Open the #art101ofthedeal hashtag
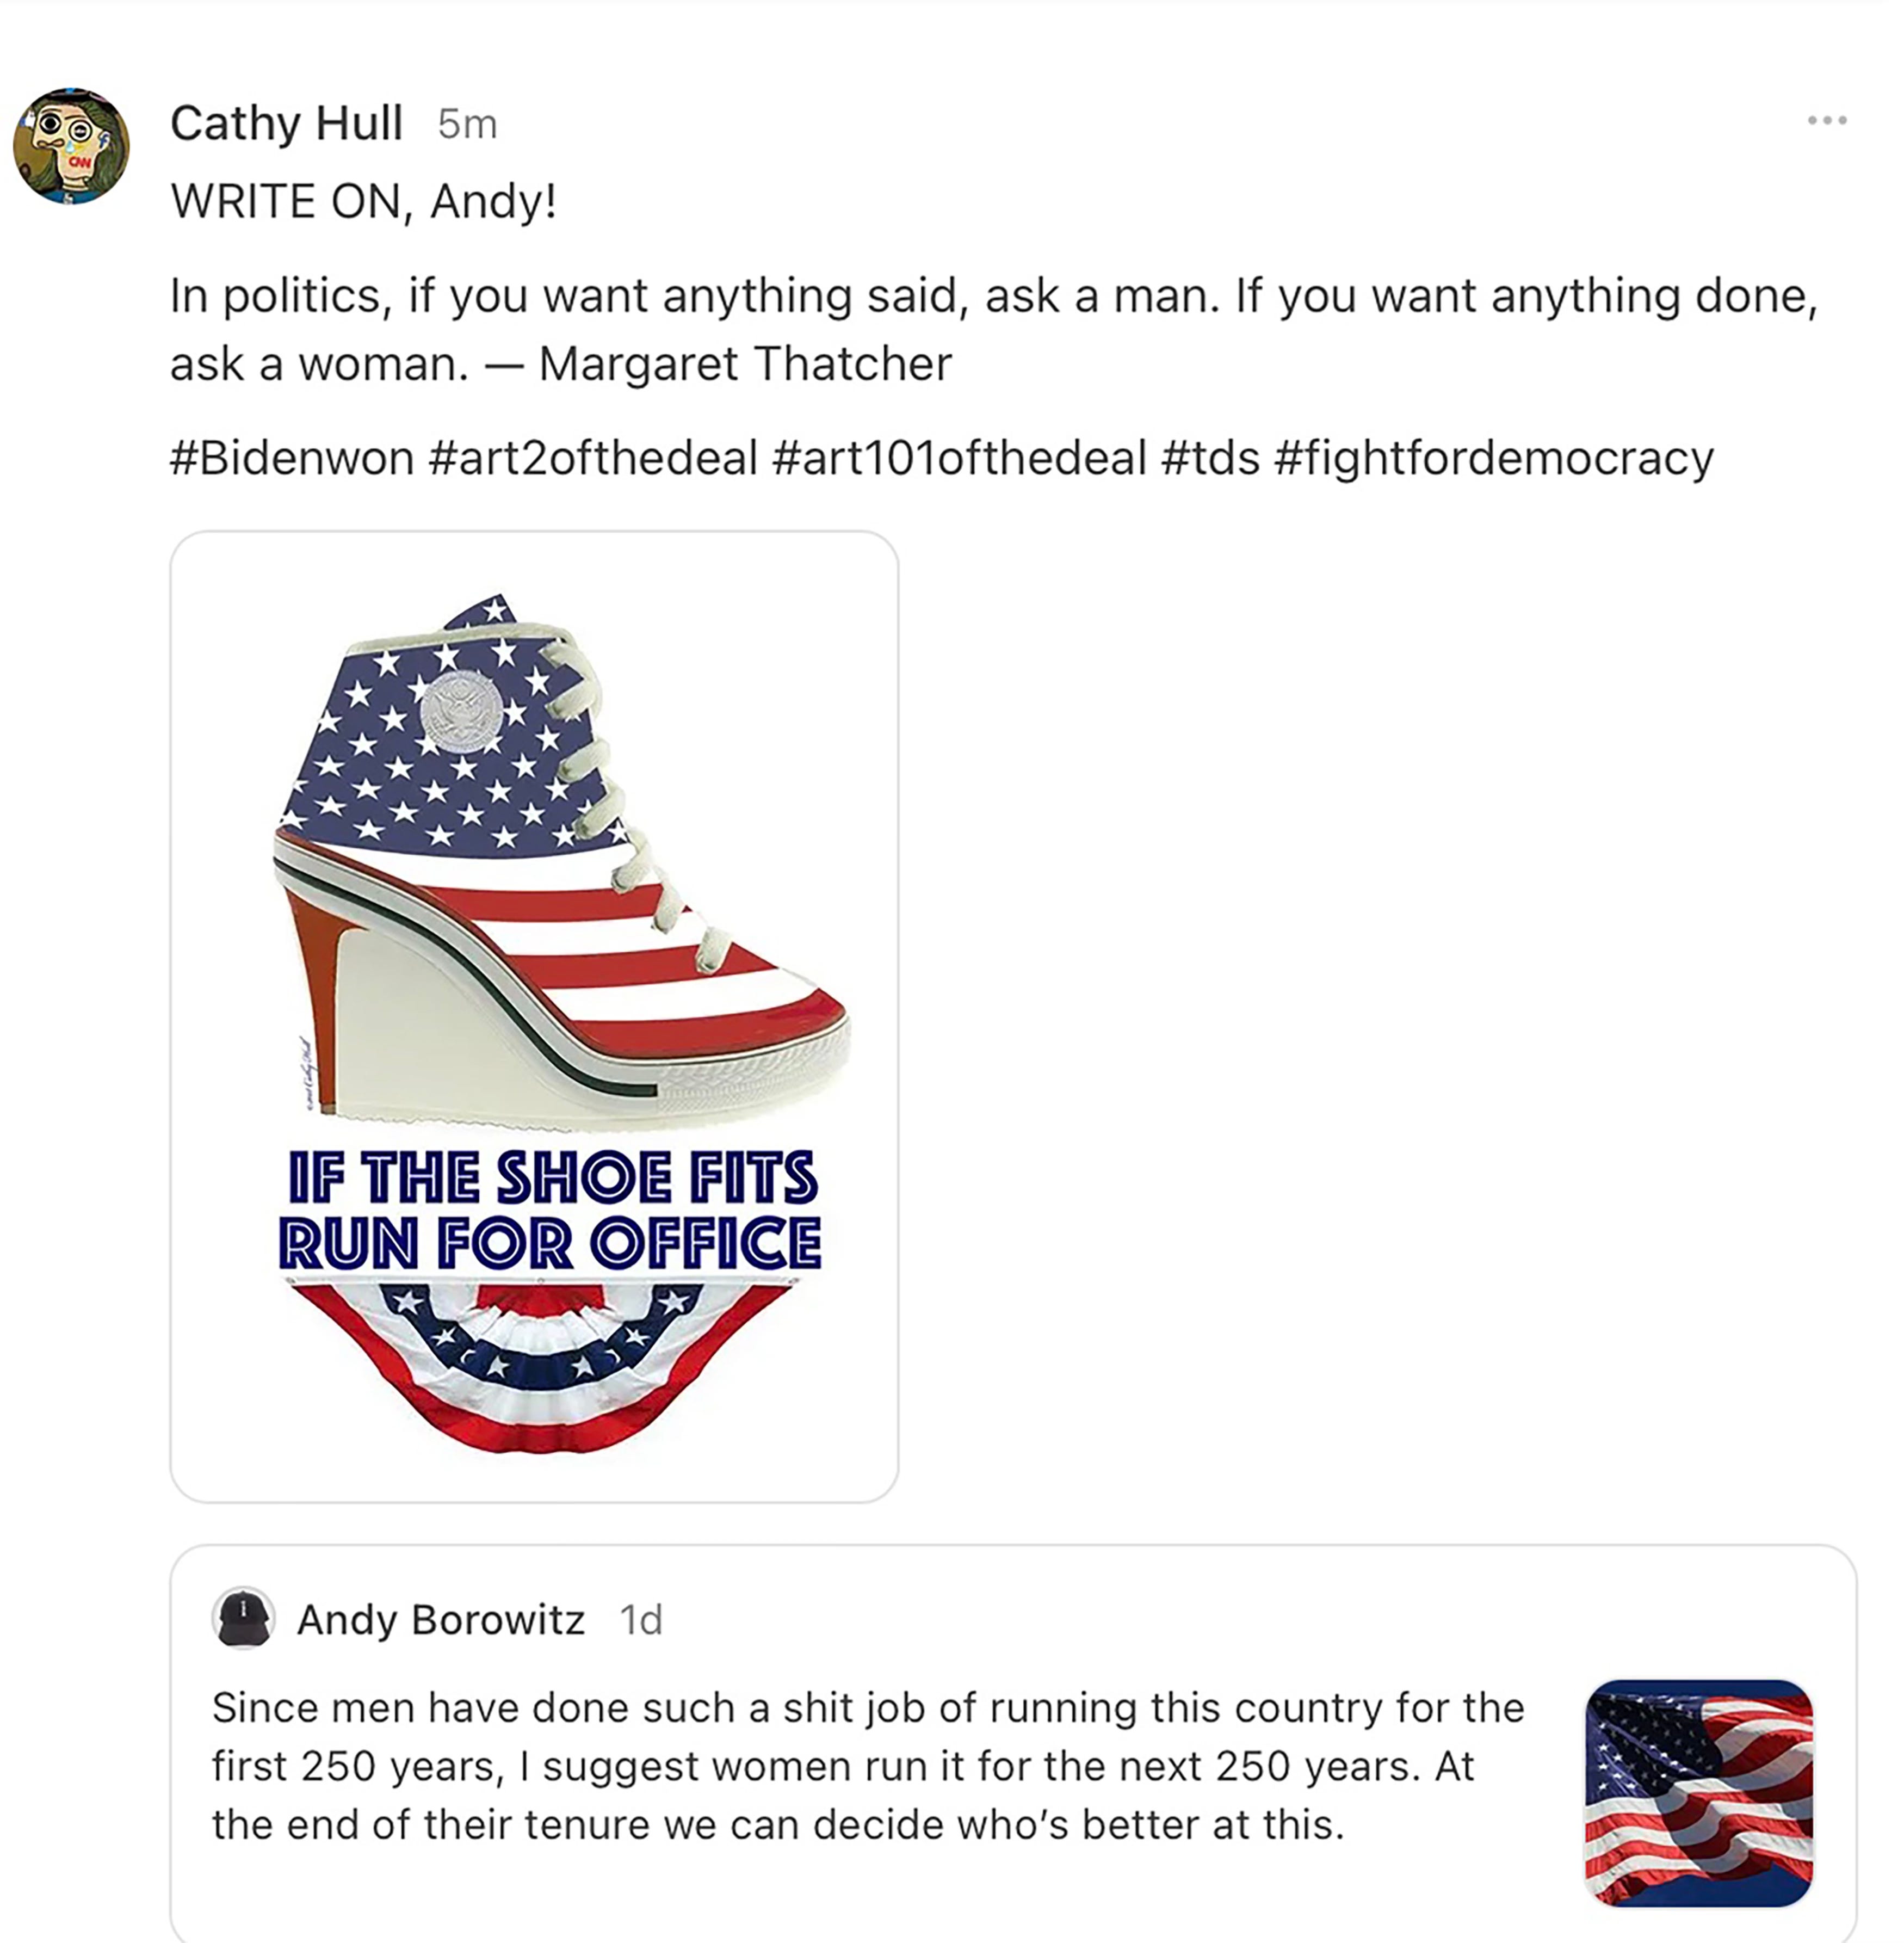The height and width of the screenshot is (1943, 1904). click(x=960, y=459)
